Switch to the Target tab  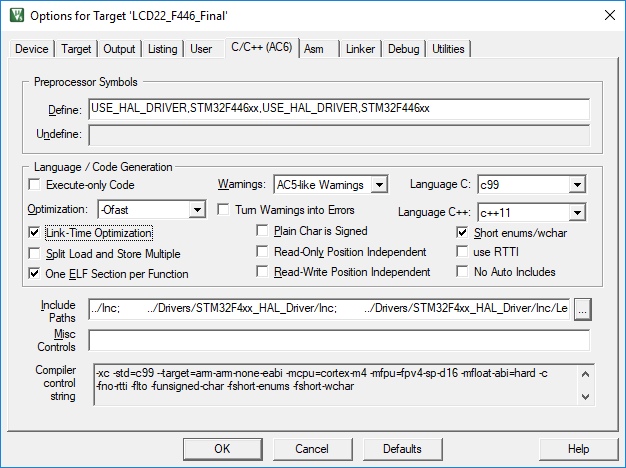(x=76, y=49)
